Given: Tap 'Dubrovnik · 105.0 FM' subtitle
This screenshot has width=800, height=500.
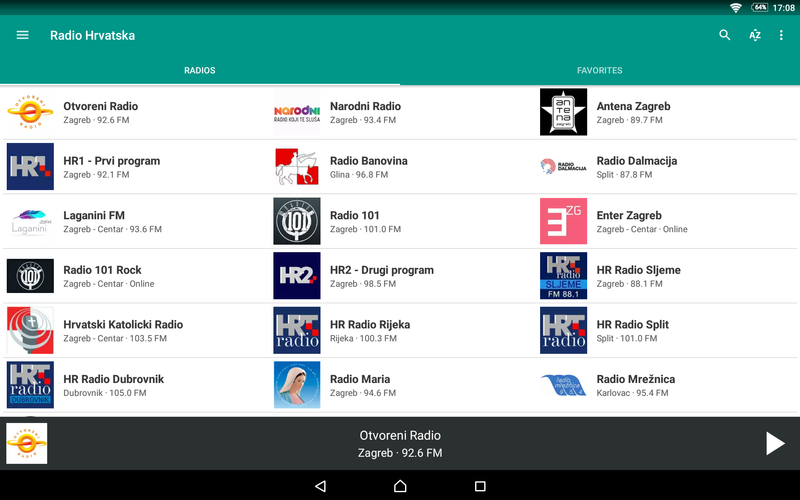Looking at the screenshot, I should [105, 393].
